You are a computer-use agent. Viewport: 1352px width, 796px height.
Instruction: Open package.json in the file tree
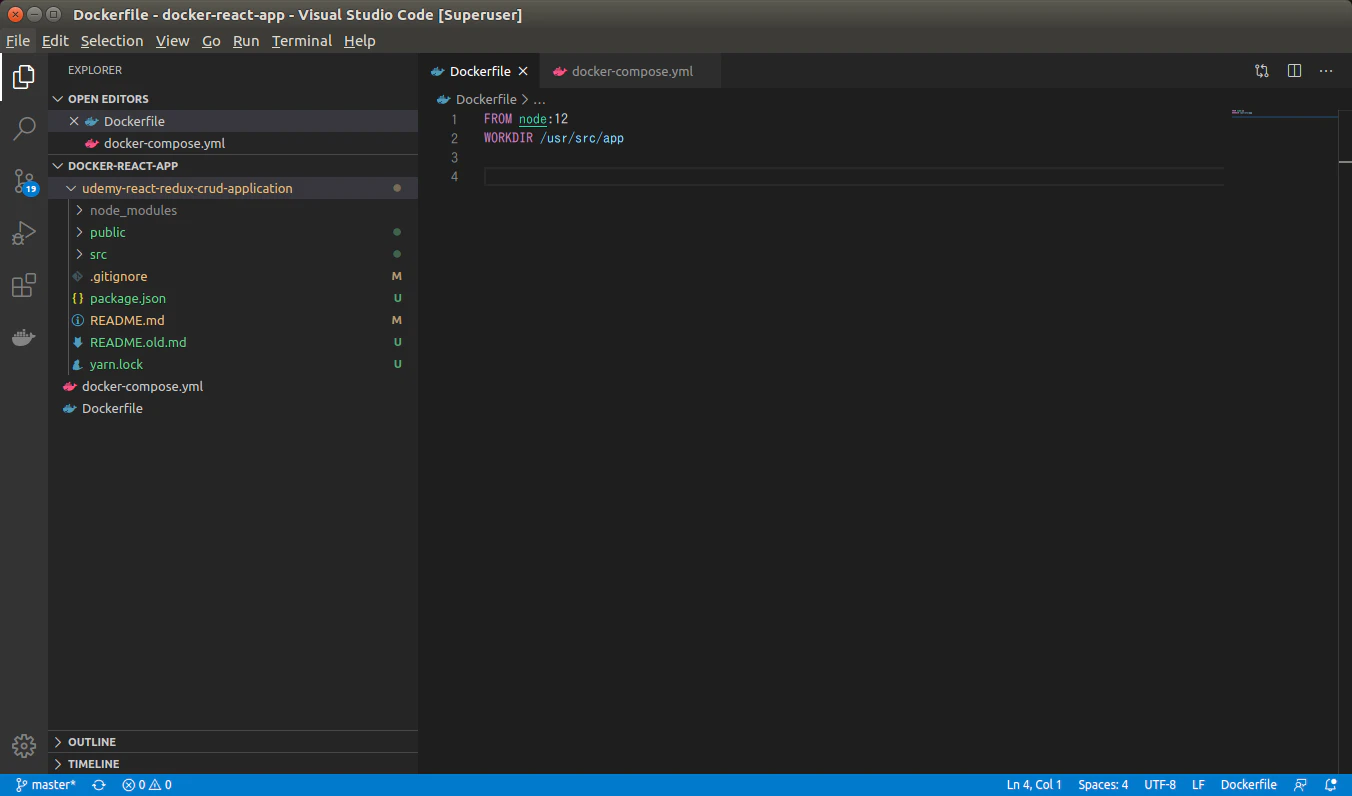click(x=233, y=298)
